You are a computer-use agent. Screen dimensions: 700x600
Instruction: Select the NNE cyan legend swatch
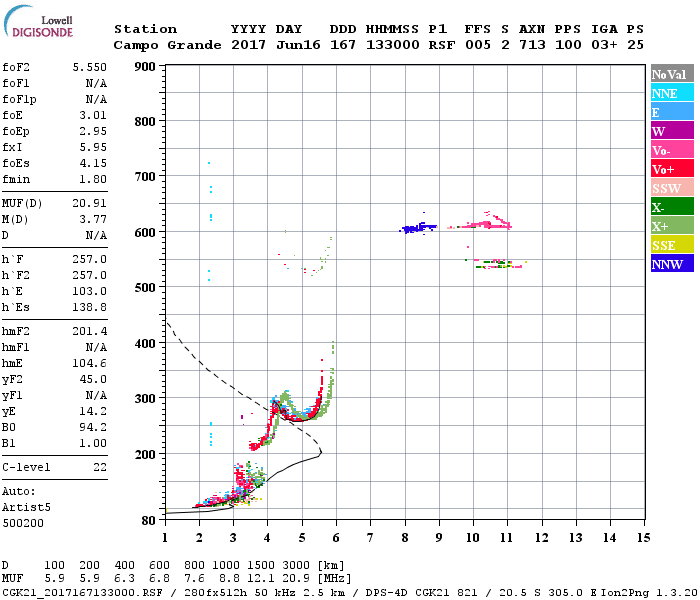click(x=672, y=93)
